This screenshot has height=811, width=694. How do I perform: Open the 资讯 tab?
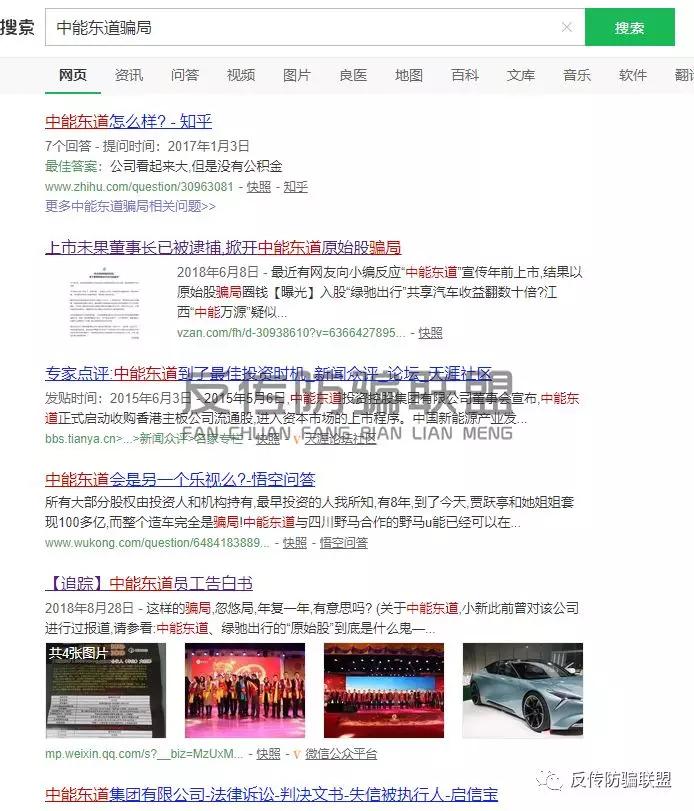(x=129, y=76)
